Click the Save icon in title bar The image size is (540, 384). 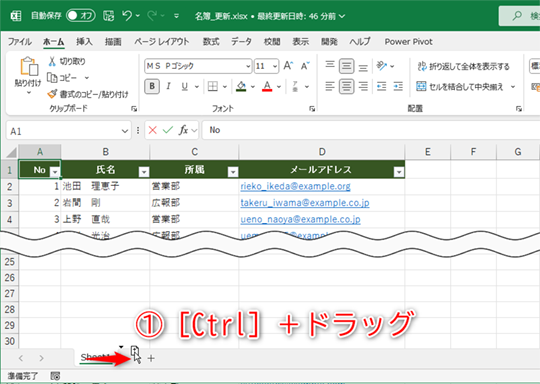pyautogui.click(x=108, y=16)
